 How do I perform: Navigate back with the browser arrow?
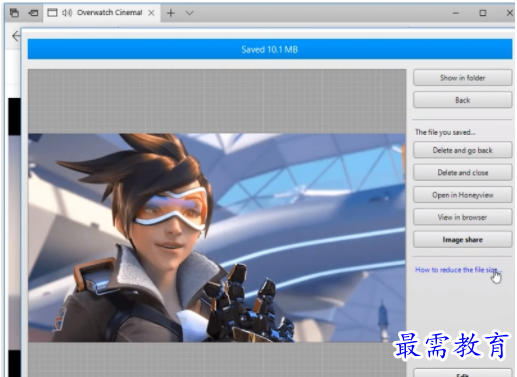[16, 36]
